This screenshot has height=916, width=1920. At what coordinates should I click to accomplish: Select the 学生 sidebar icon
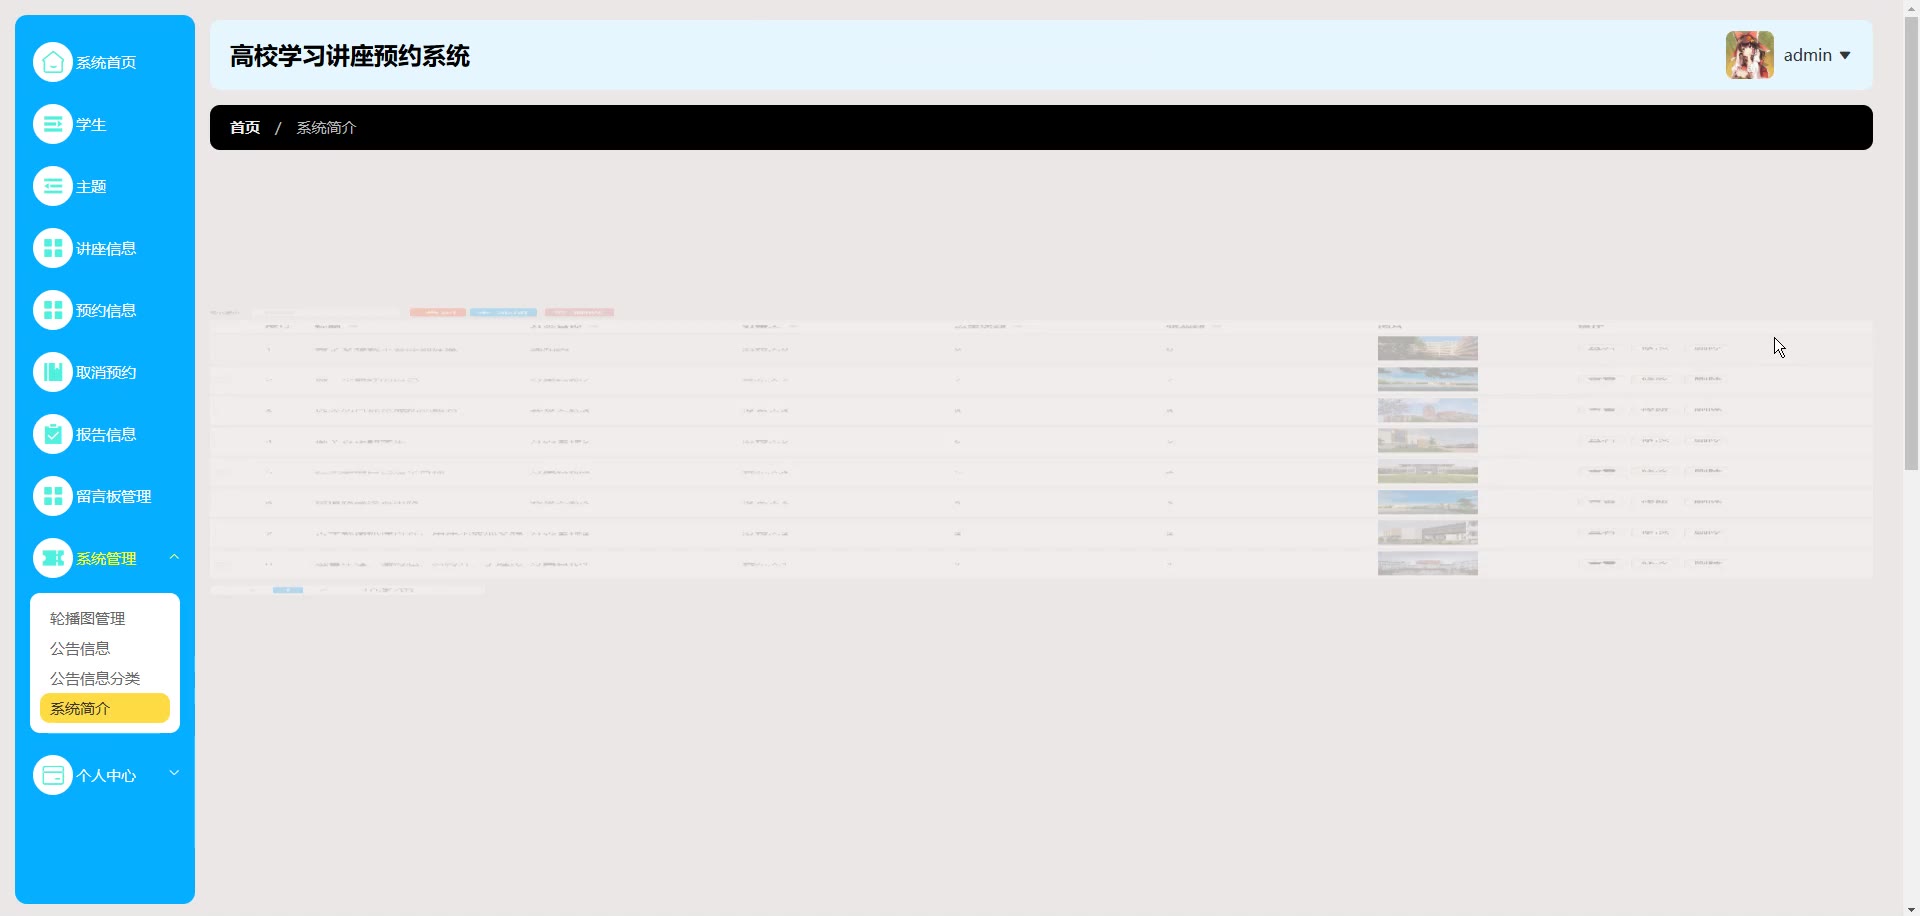coord(53,124)
